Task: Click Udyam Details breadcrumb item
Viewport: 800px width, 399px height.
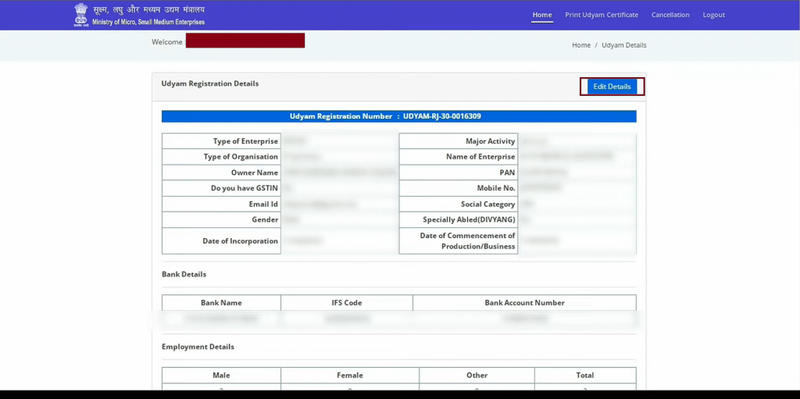Action: pyautogui.click(x=624, y=45)
